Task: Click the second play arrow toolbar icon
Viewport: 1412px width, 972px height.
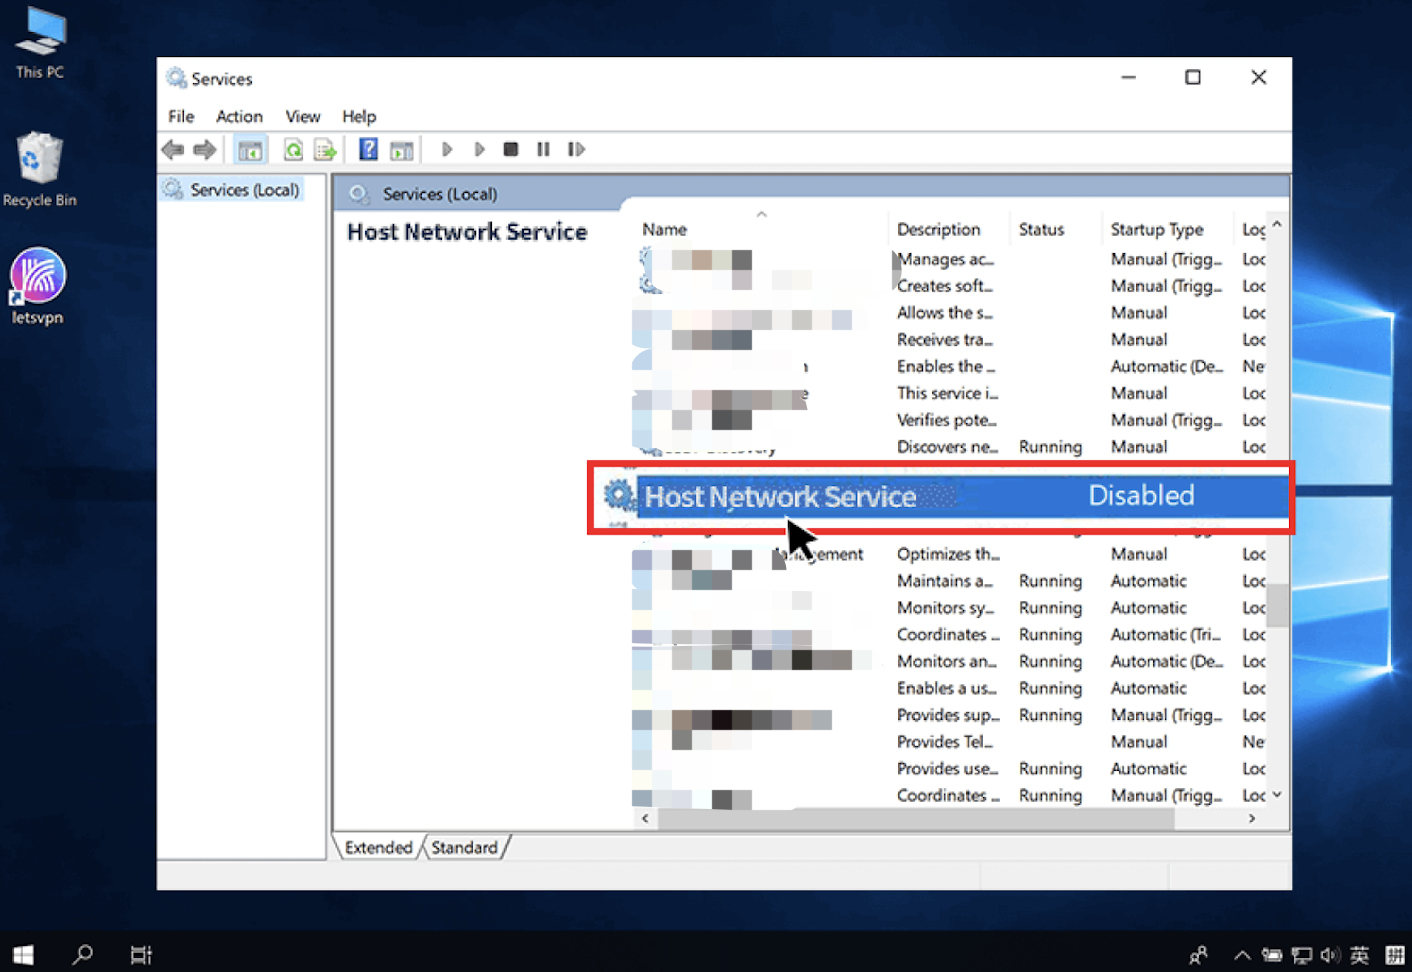Action: [479, 150]
